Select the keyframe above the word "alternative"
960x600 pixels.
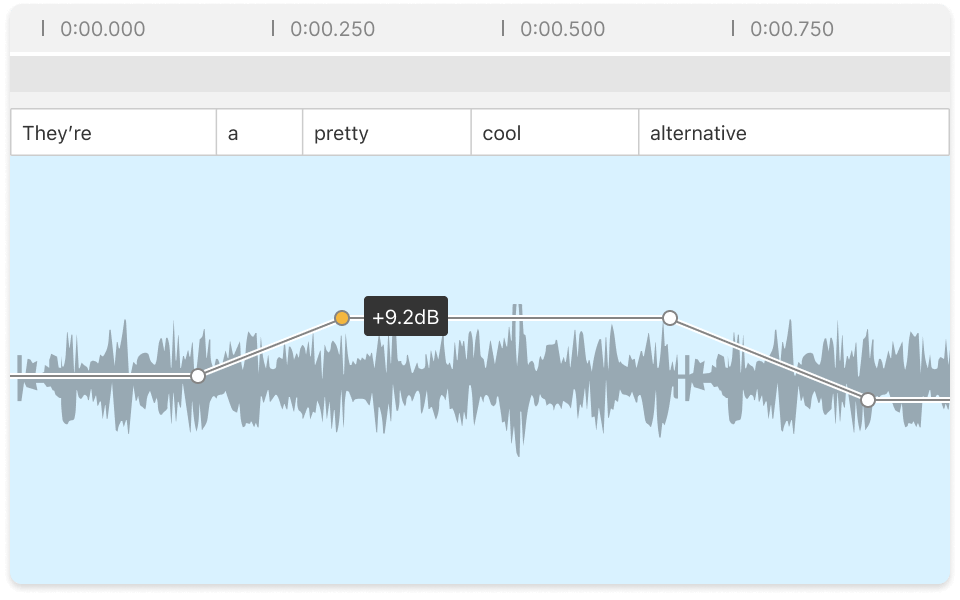[669, 318]
